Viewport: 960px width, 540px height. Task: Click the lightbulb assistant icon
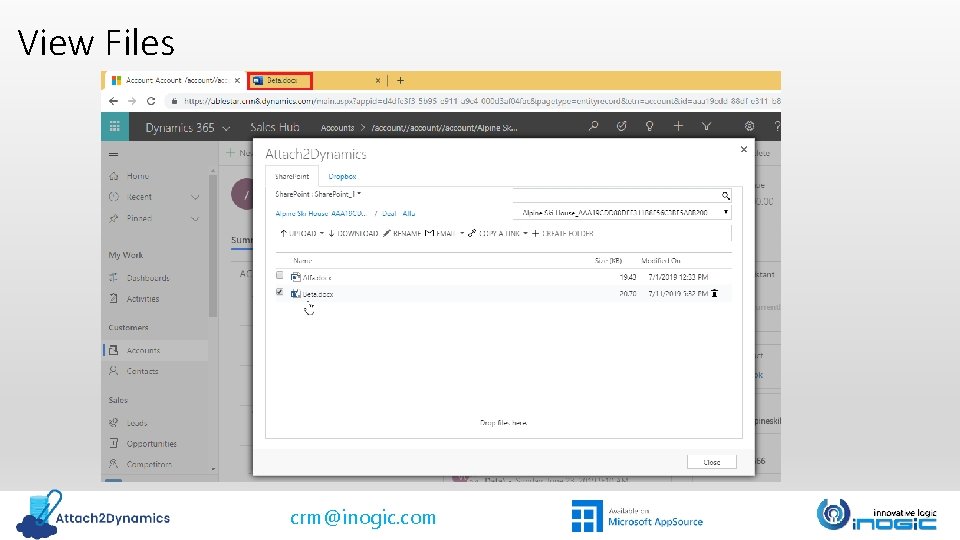point(649,126)
